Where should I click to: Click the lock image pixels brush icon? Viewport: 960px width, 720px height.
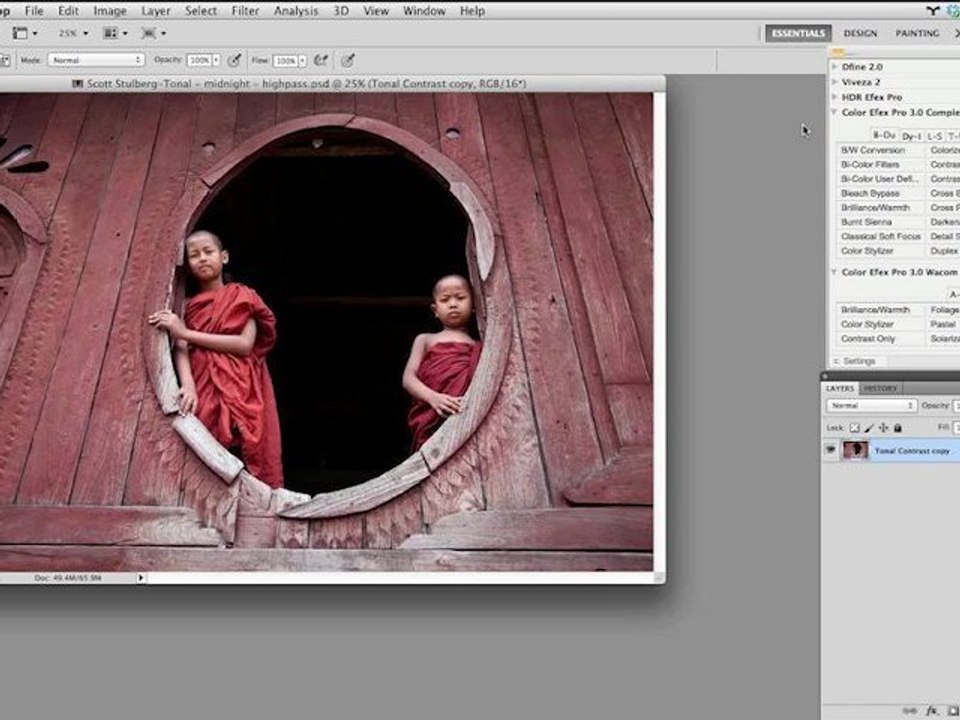click(x=868, y=428)
